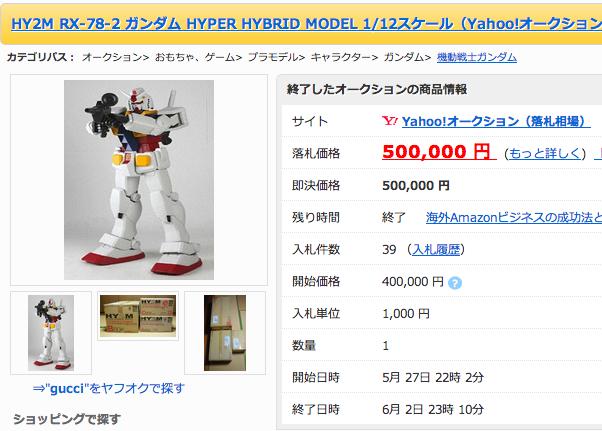
Task: Click the 海外Amazonビジネスの成功法 ad link
Action: tap(514, 218)
